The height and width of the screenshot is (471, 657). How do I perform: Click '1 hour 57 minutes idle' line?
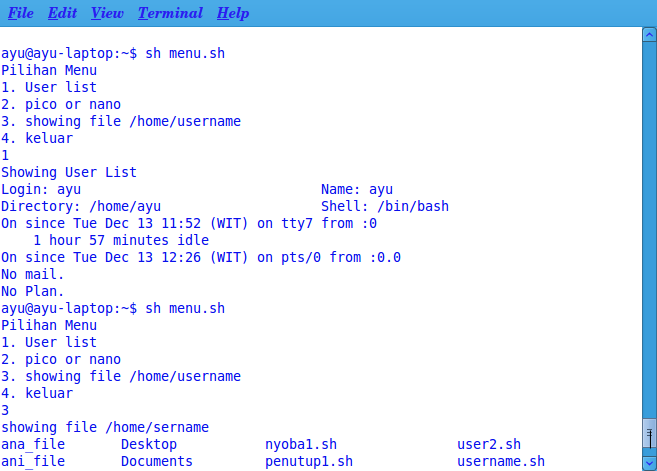121,241
